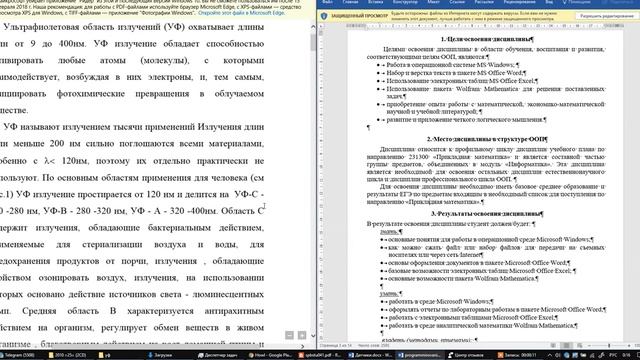The height and width of the screenshot is (360, 640).
Task: Click the PDF viewer scroll down arrow
Action: point(313,336)
